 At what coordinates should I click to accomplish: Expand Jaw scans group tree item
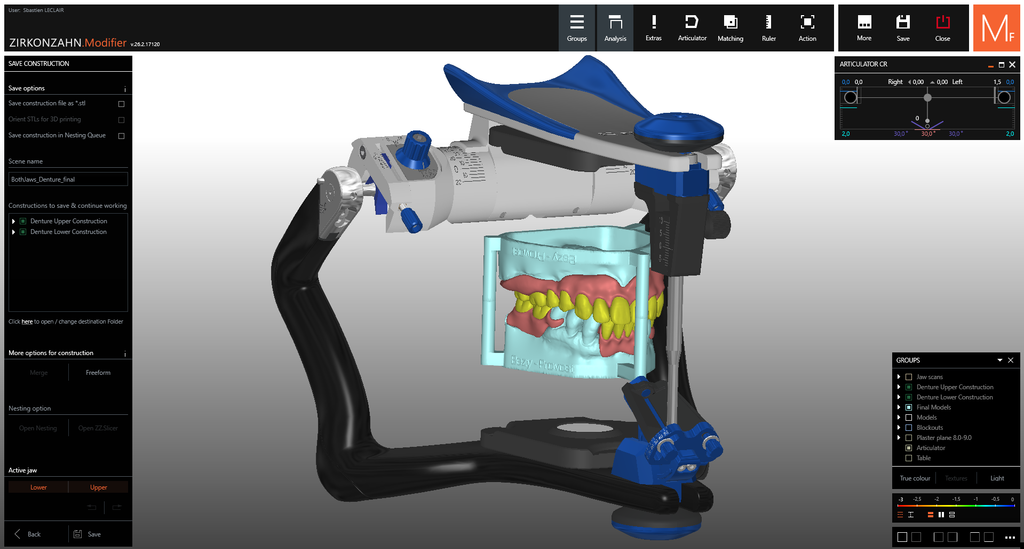(x=899, y=377)
